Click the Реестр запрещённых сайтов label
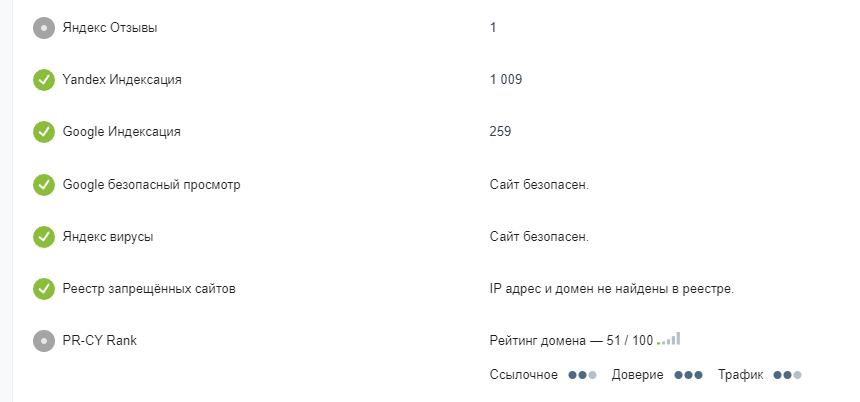The height and width of the screenshot is (402, 860). [149, 289]
